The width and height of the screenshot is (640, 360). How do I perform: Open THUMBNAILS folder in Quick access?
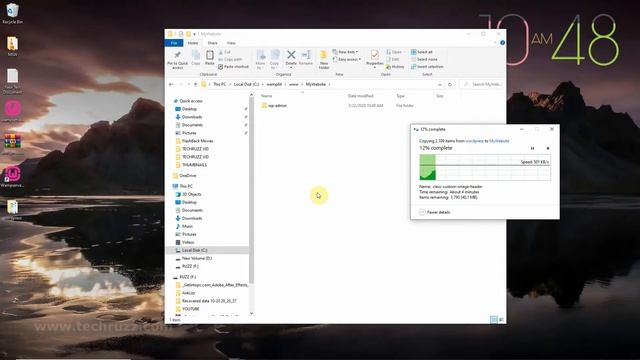pyautogui.click(x=194, y=165)
